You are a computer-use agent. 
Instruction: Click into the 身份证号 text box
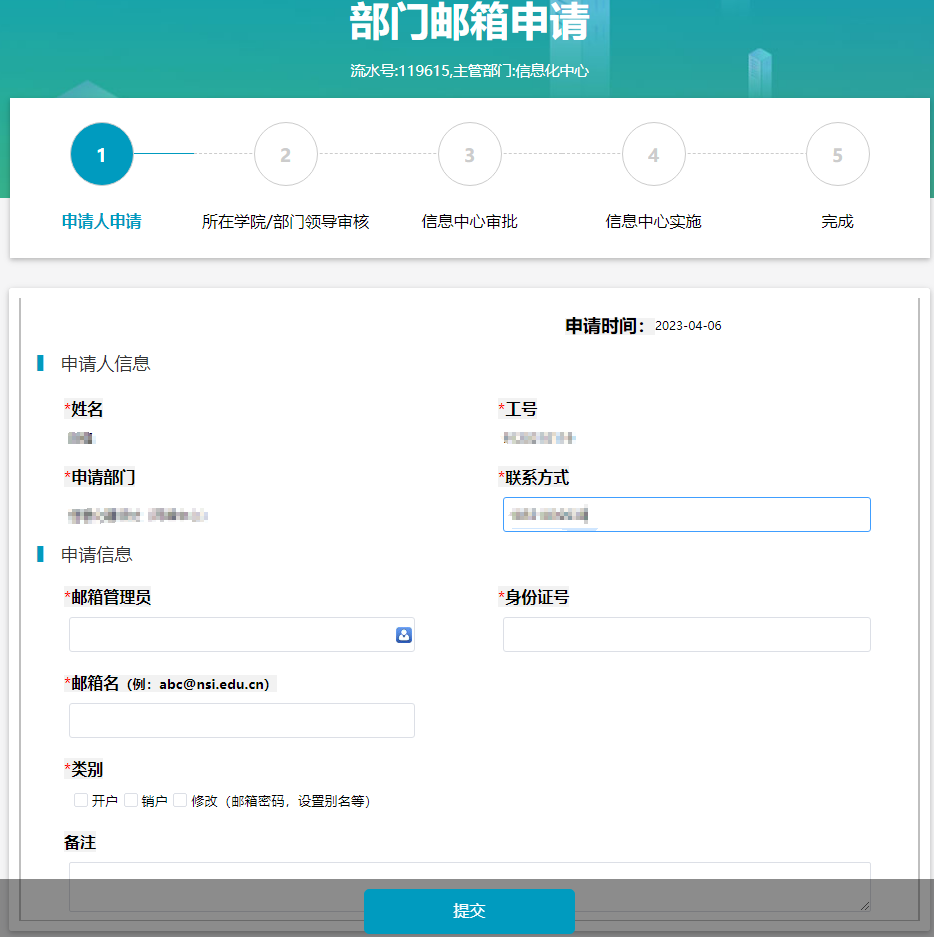686,635
